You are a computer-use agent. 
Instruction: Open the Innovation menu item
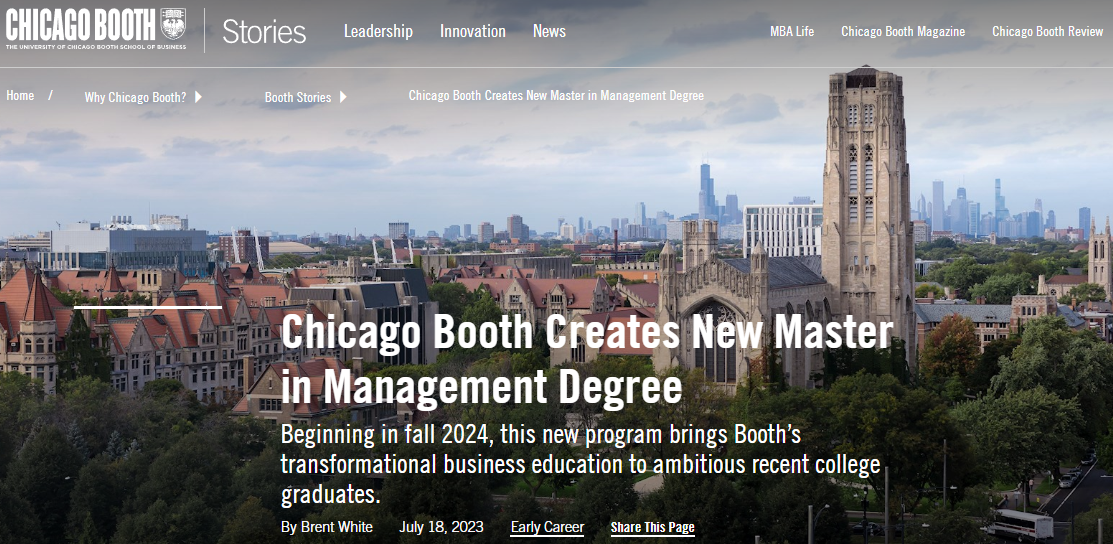473,31
